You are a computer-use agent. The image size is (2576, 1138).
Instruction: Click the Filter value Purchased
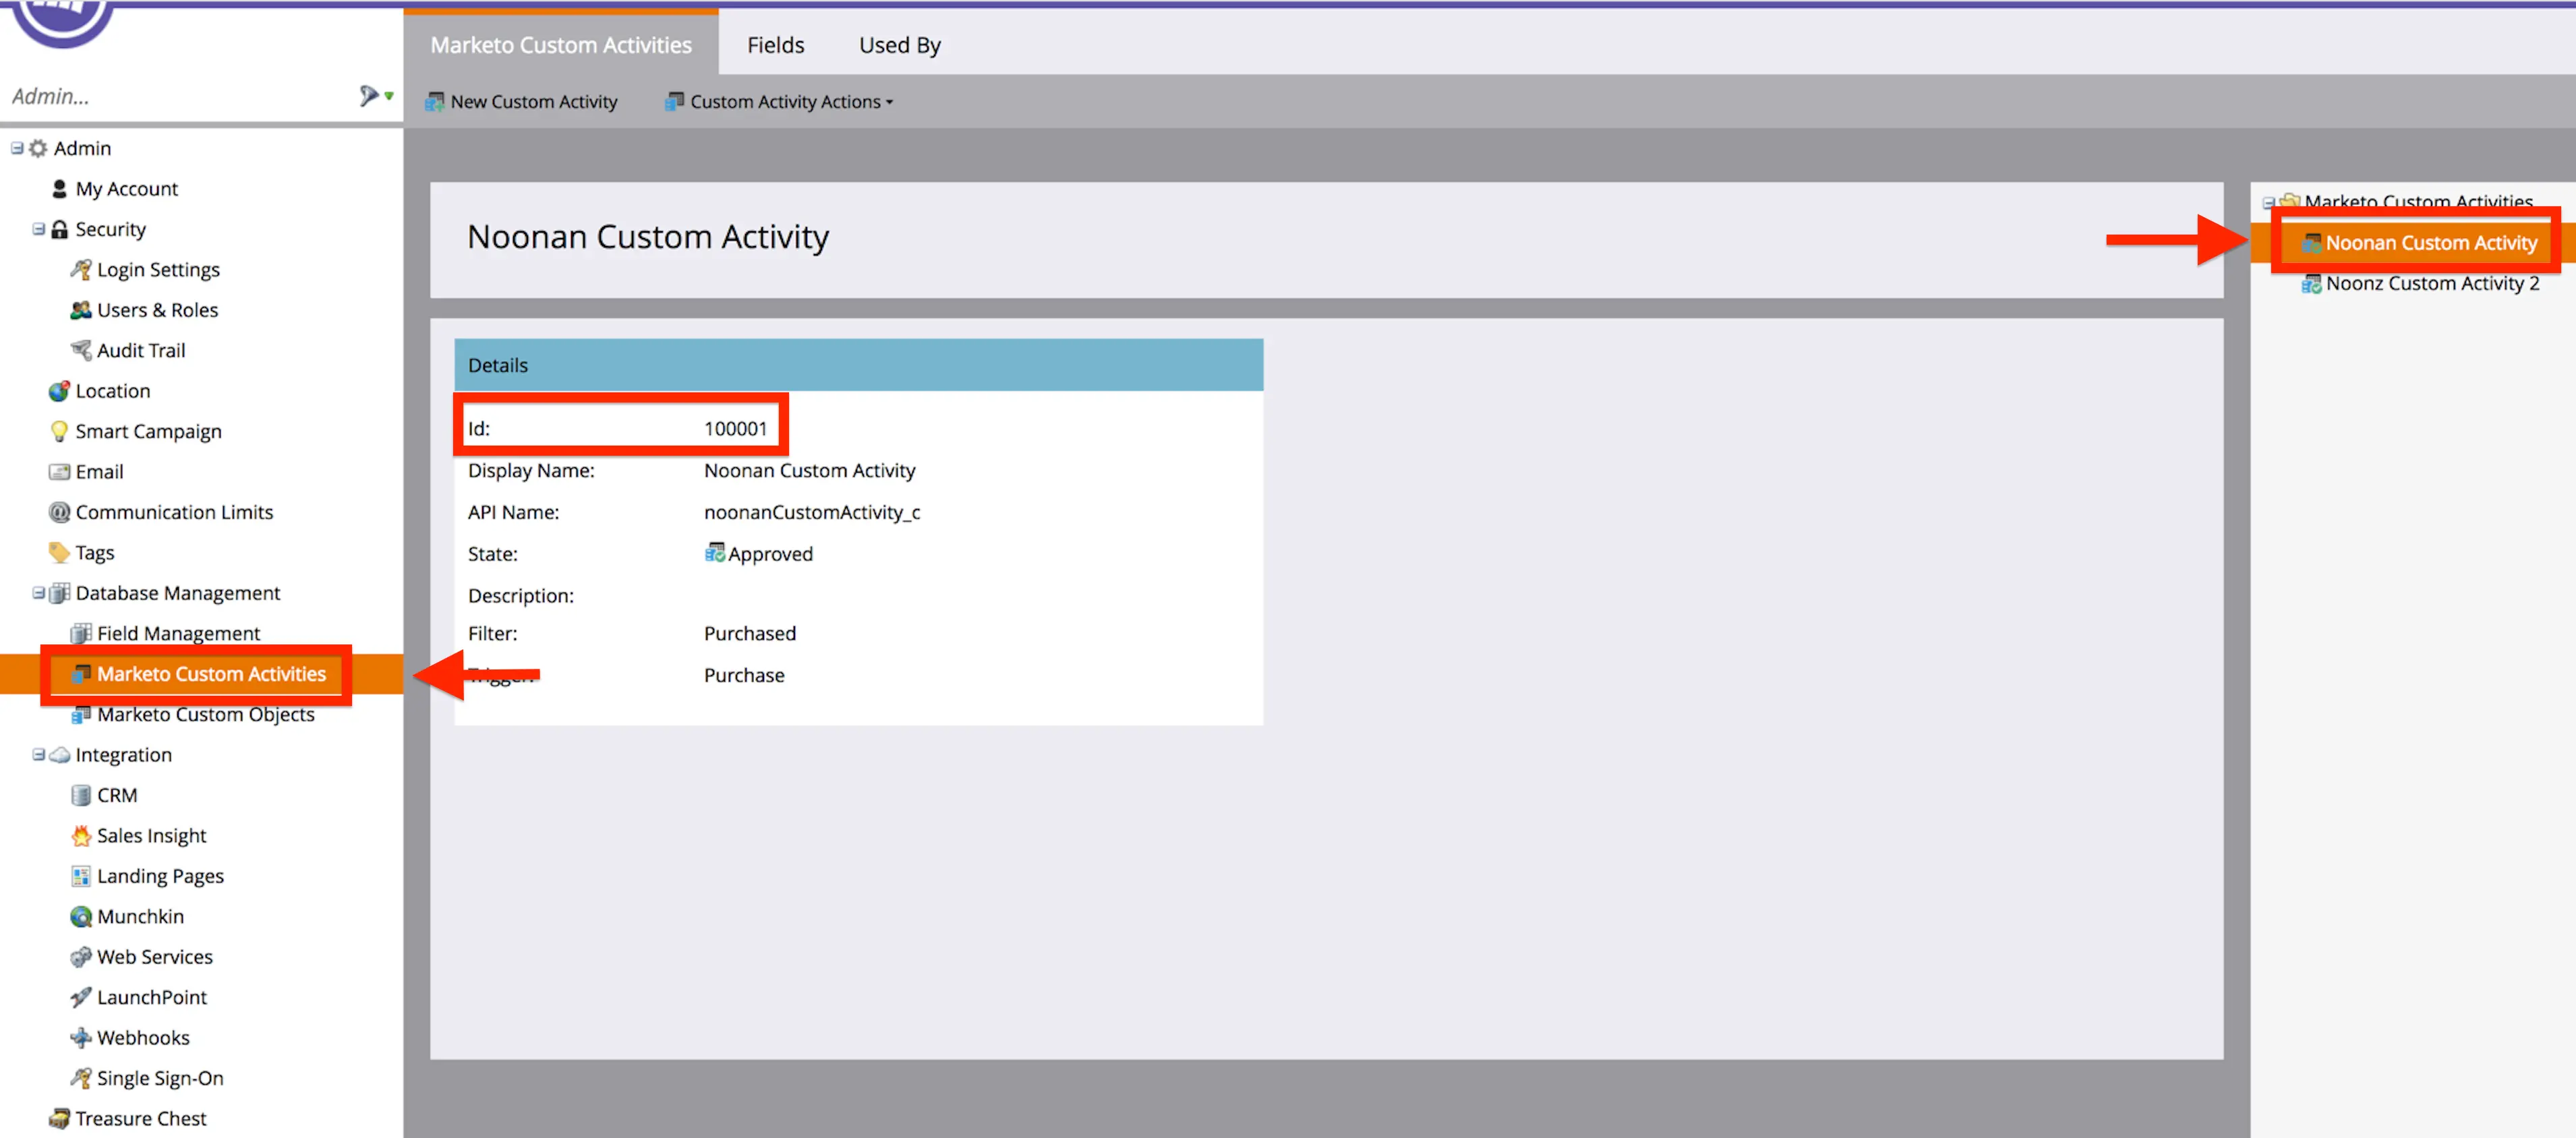pos(750,633)
